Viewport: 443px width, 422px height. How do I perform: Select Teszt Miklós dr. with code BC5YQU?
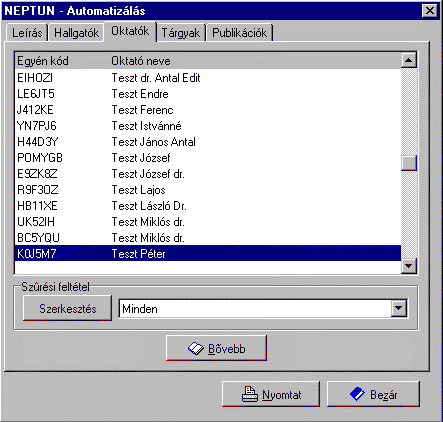[x=208, y=238]
